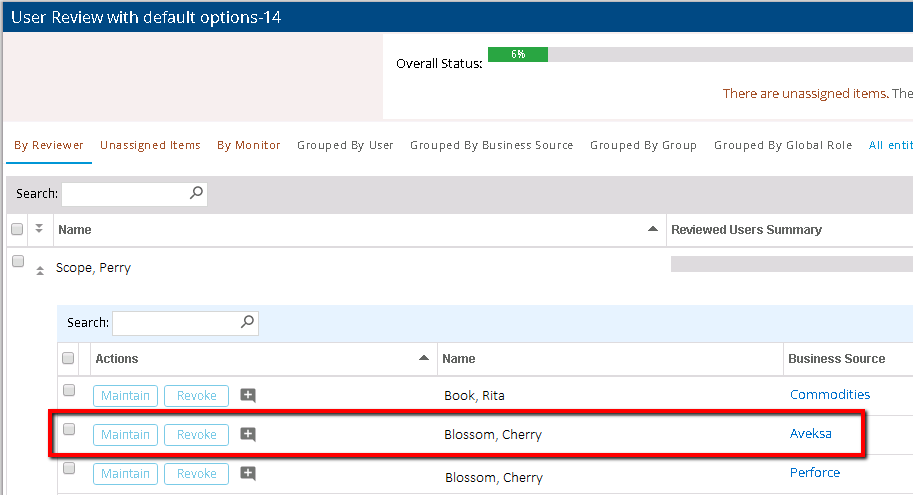Click the comment icon in the Perforce row
Image resolution: width=913 pixels, height=495 pixels.
pyautogui.click(x=248, y=473)
